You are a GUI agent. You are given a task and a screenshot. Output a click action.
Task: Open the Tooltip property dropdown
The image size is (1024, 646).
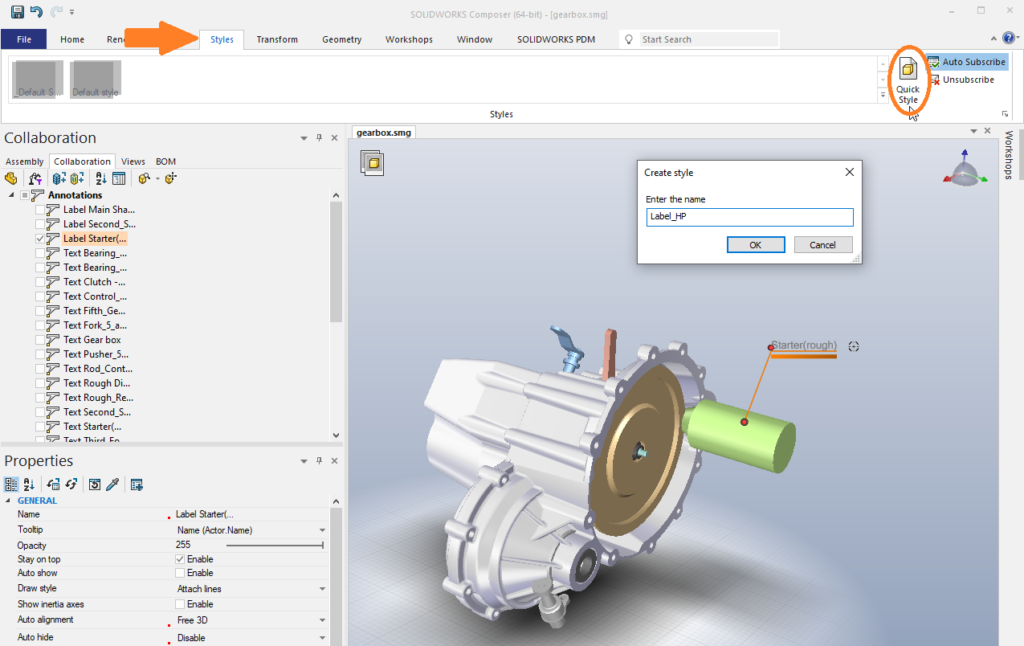click(322, 530)
